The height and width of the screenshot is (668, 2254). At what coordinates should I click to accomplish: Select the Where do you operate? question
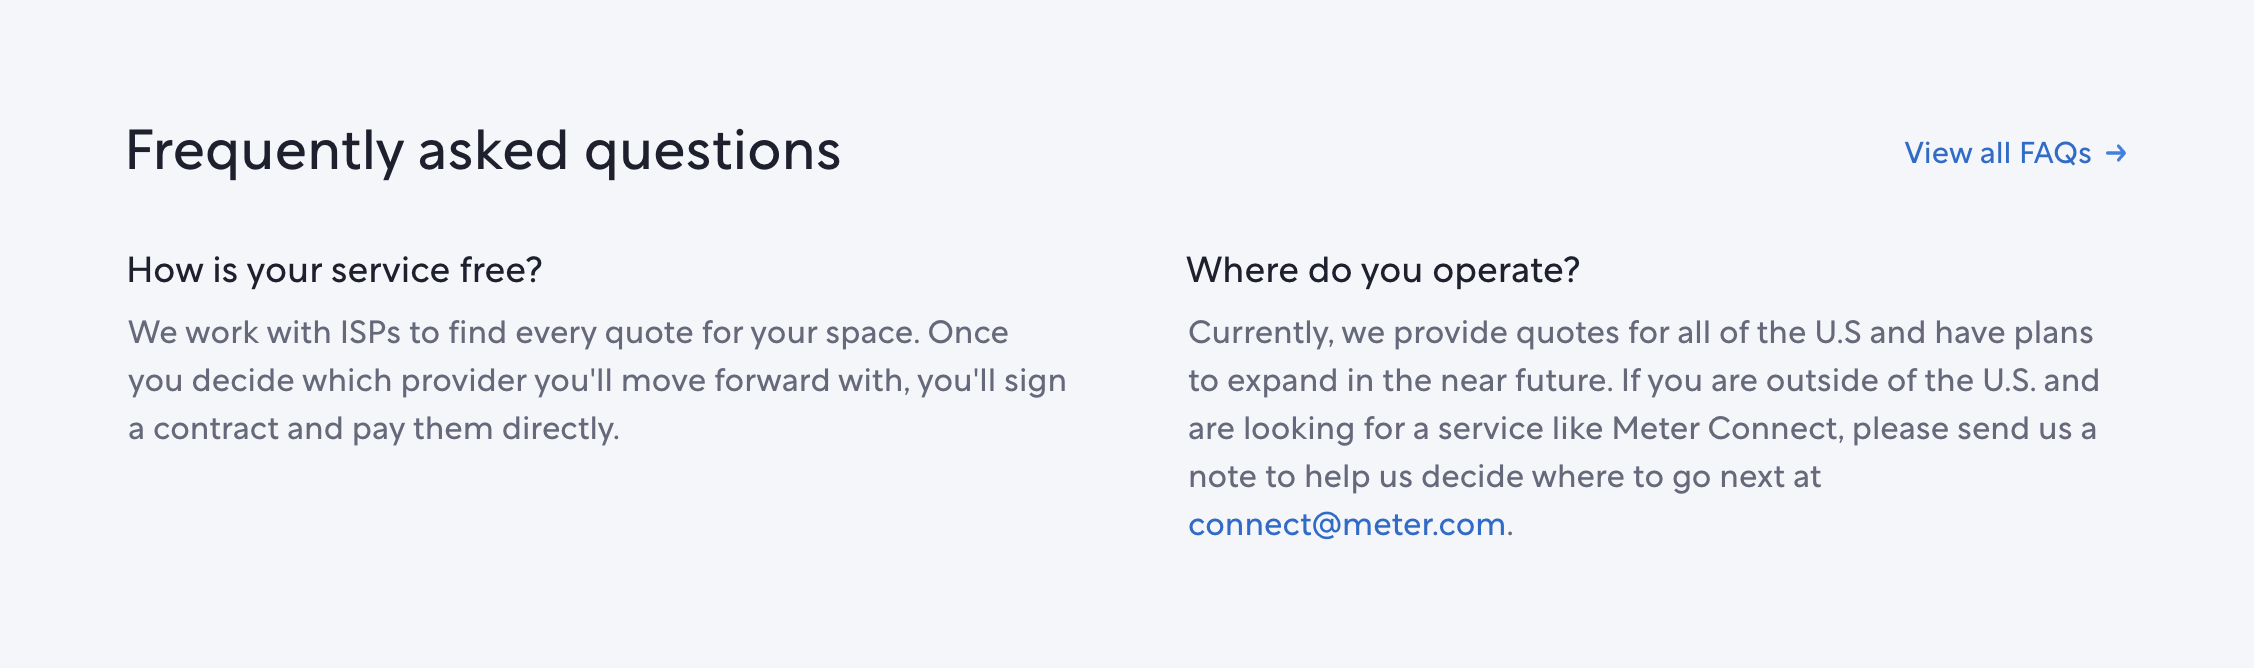pyautogui.click(x=1382, y=270)
